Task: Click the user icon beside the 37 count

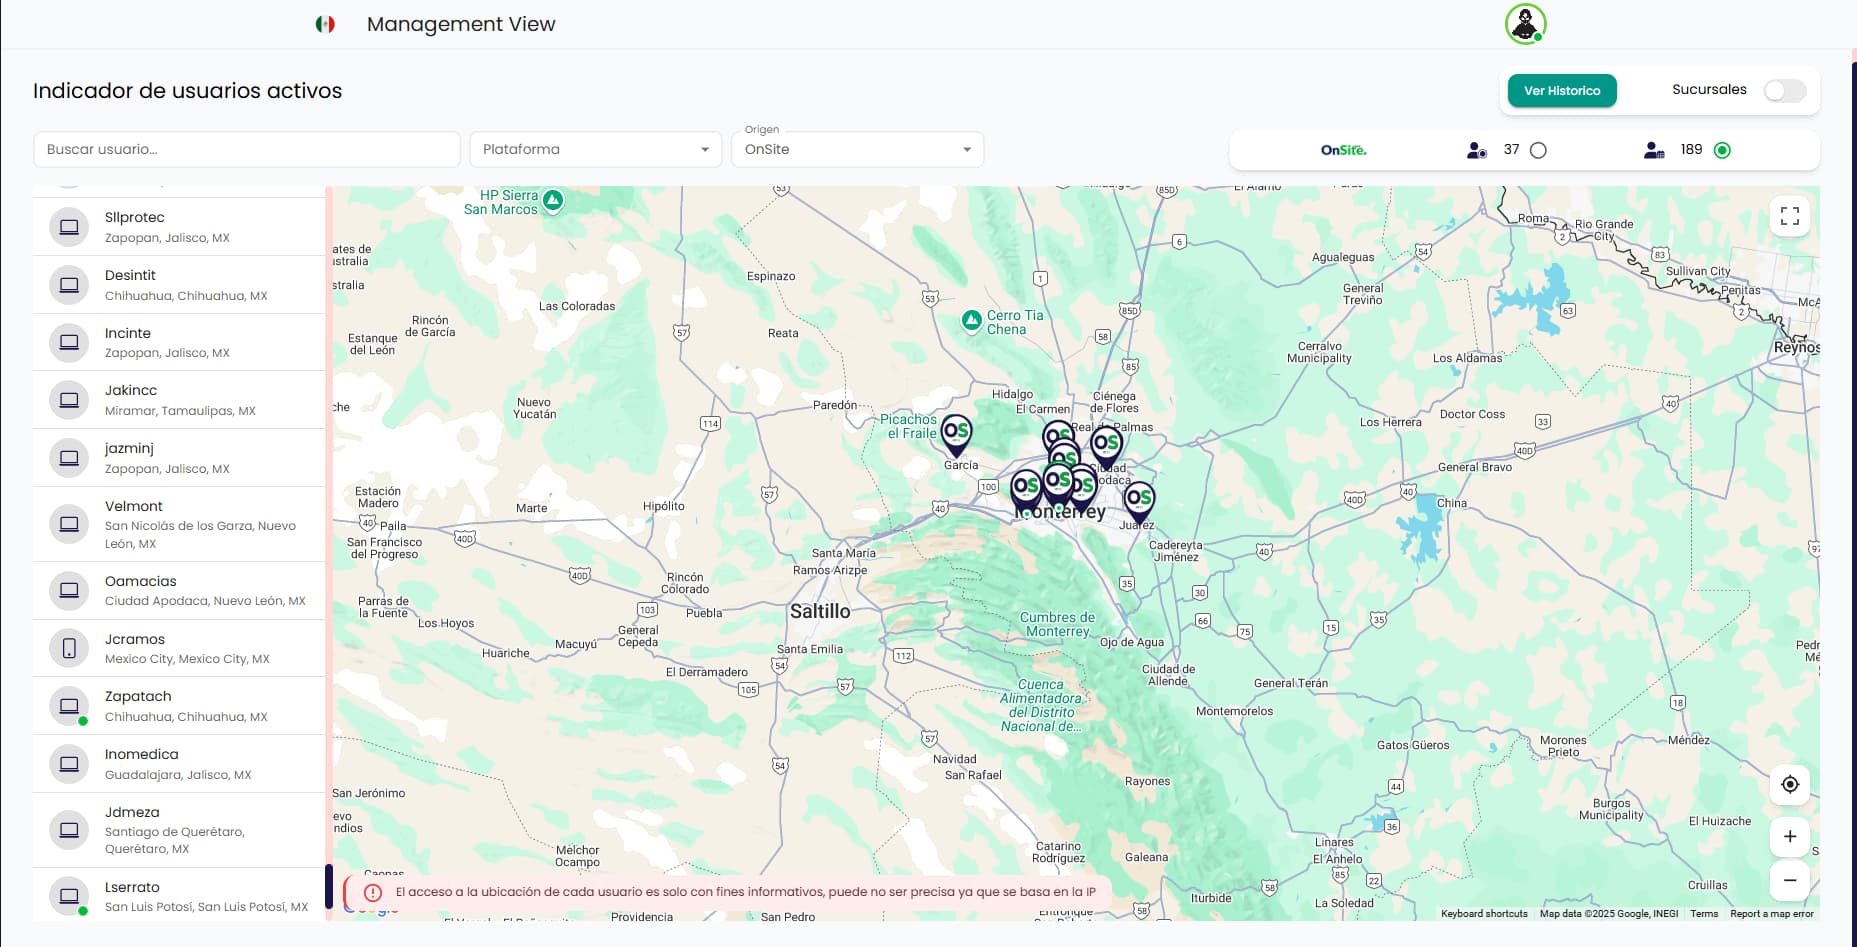Action: (1476, 150)
